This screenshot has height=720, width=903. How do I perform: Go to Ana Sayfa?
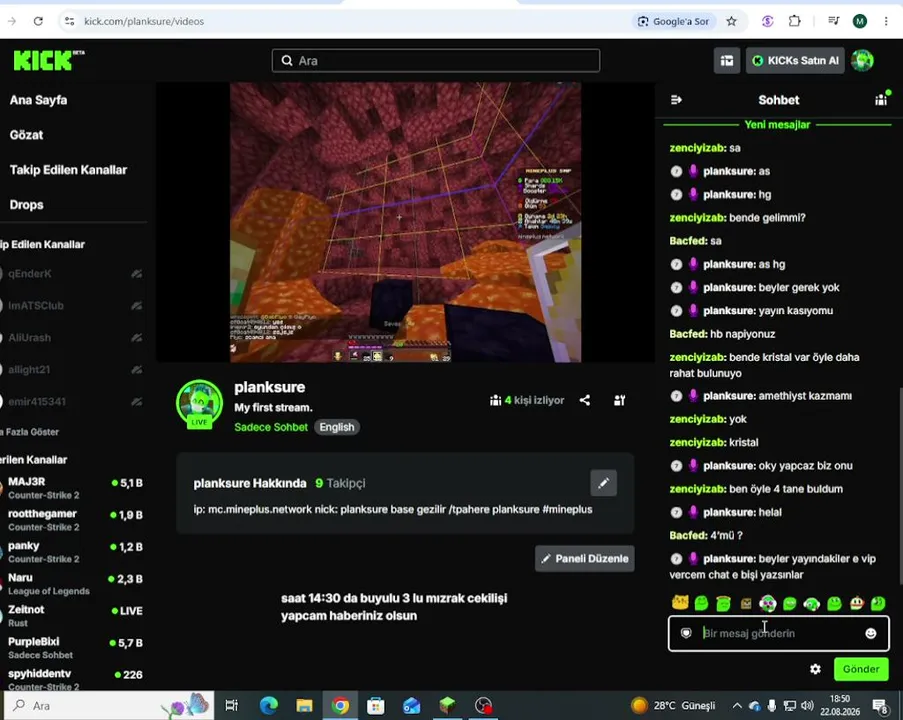(x=39, y=100)
